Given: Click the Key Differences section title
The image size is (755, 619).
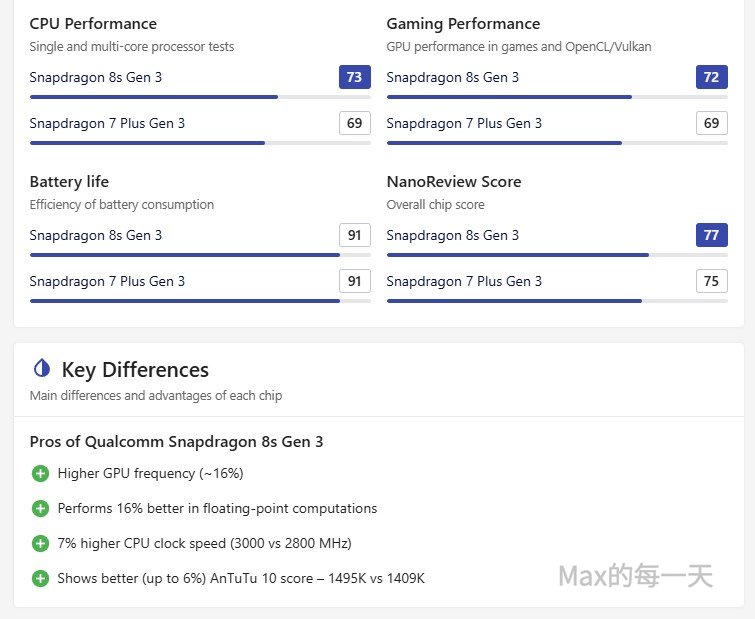Looking at the screenshot, I should coord(135,370).
